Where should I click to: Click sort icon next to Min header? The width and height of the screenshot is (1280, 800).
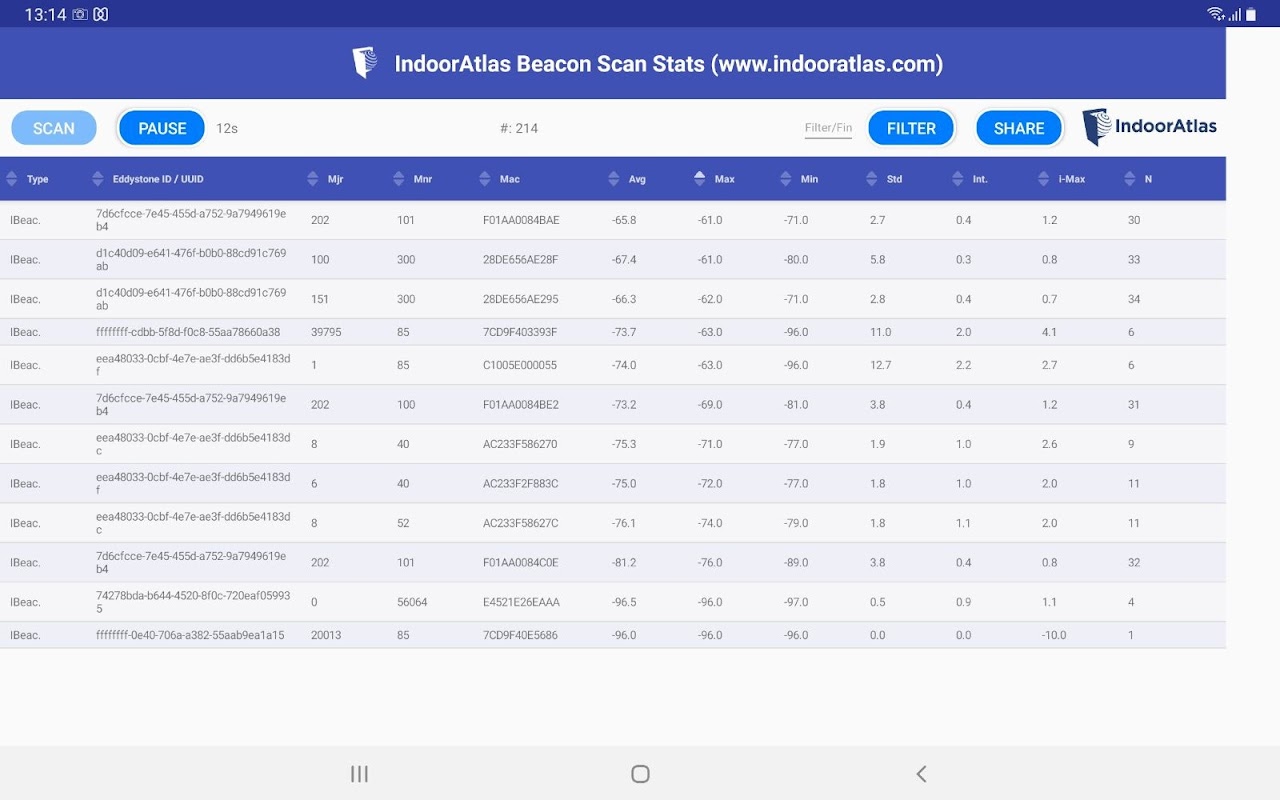786,179
